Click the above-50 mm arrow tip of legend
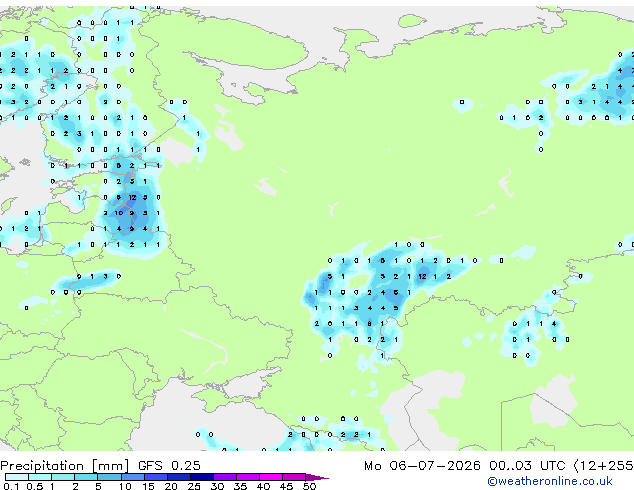Image resolution: width=634 pixels, height=490 pixels. (317, 478)
